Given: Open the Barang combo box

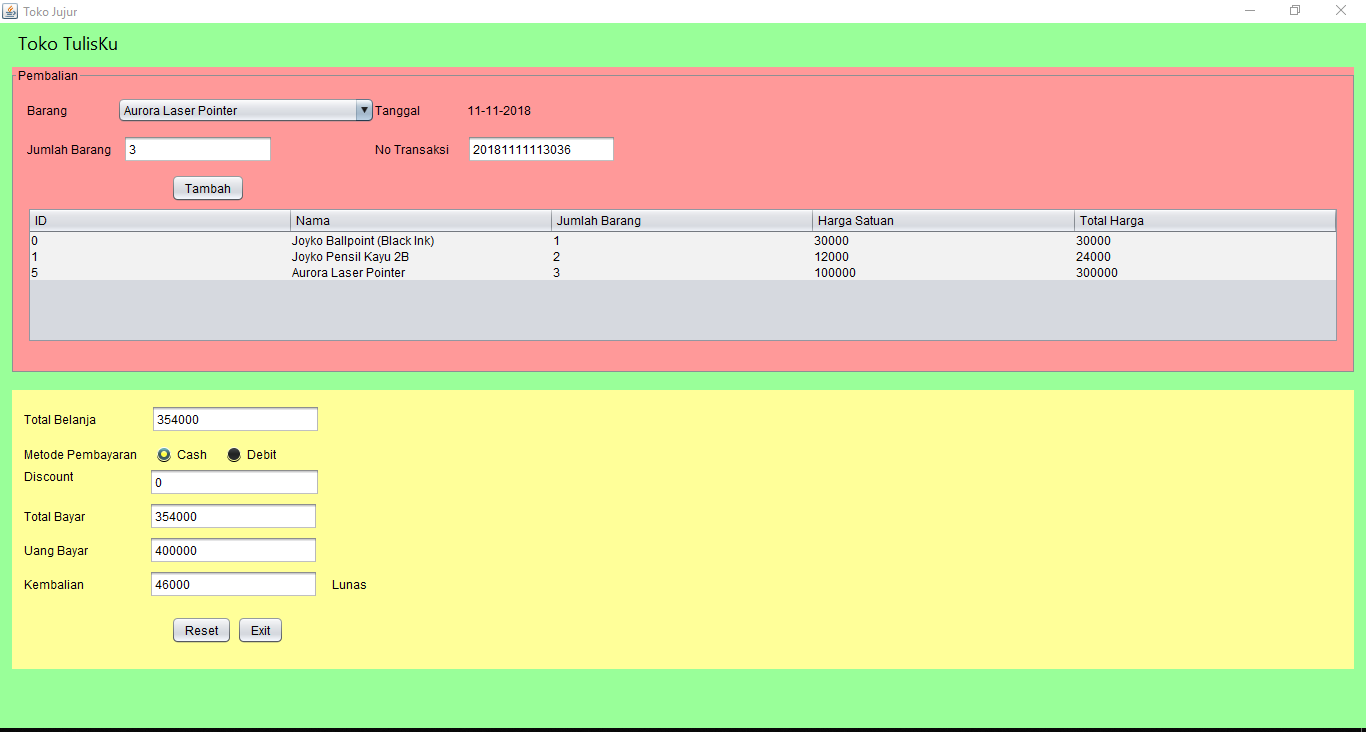Looking at the screenshot, I should (246, 111).
